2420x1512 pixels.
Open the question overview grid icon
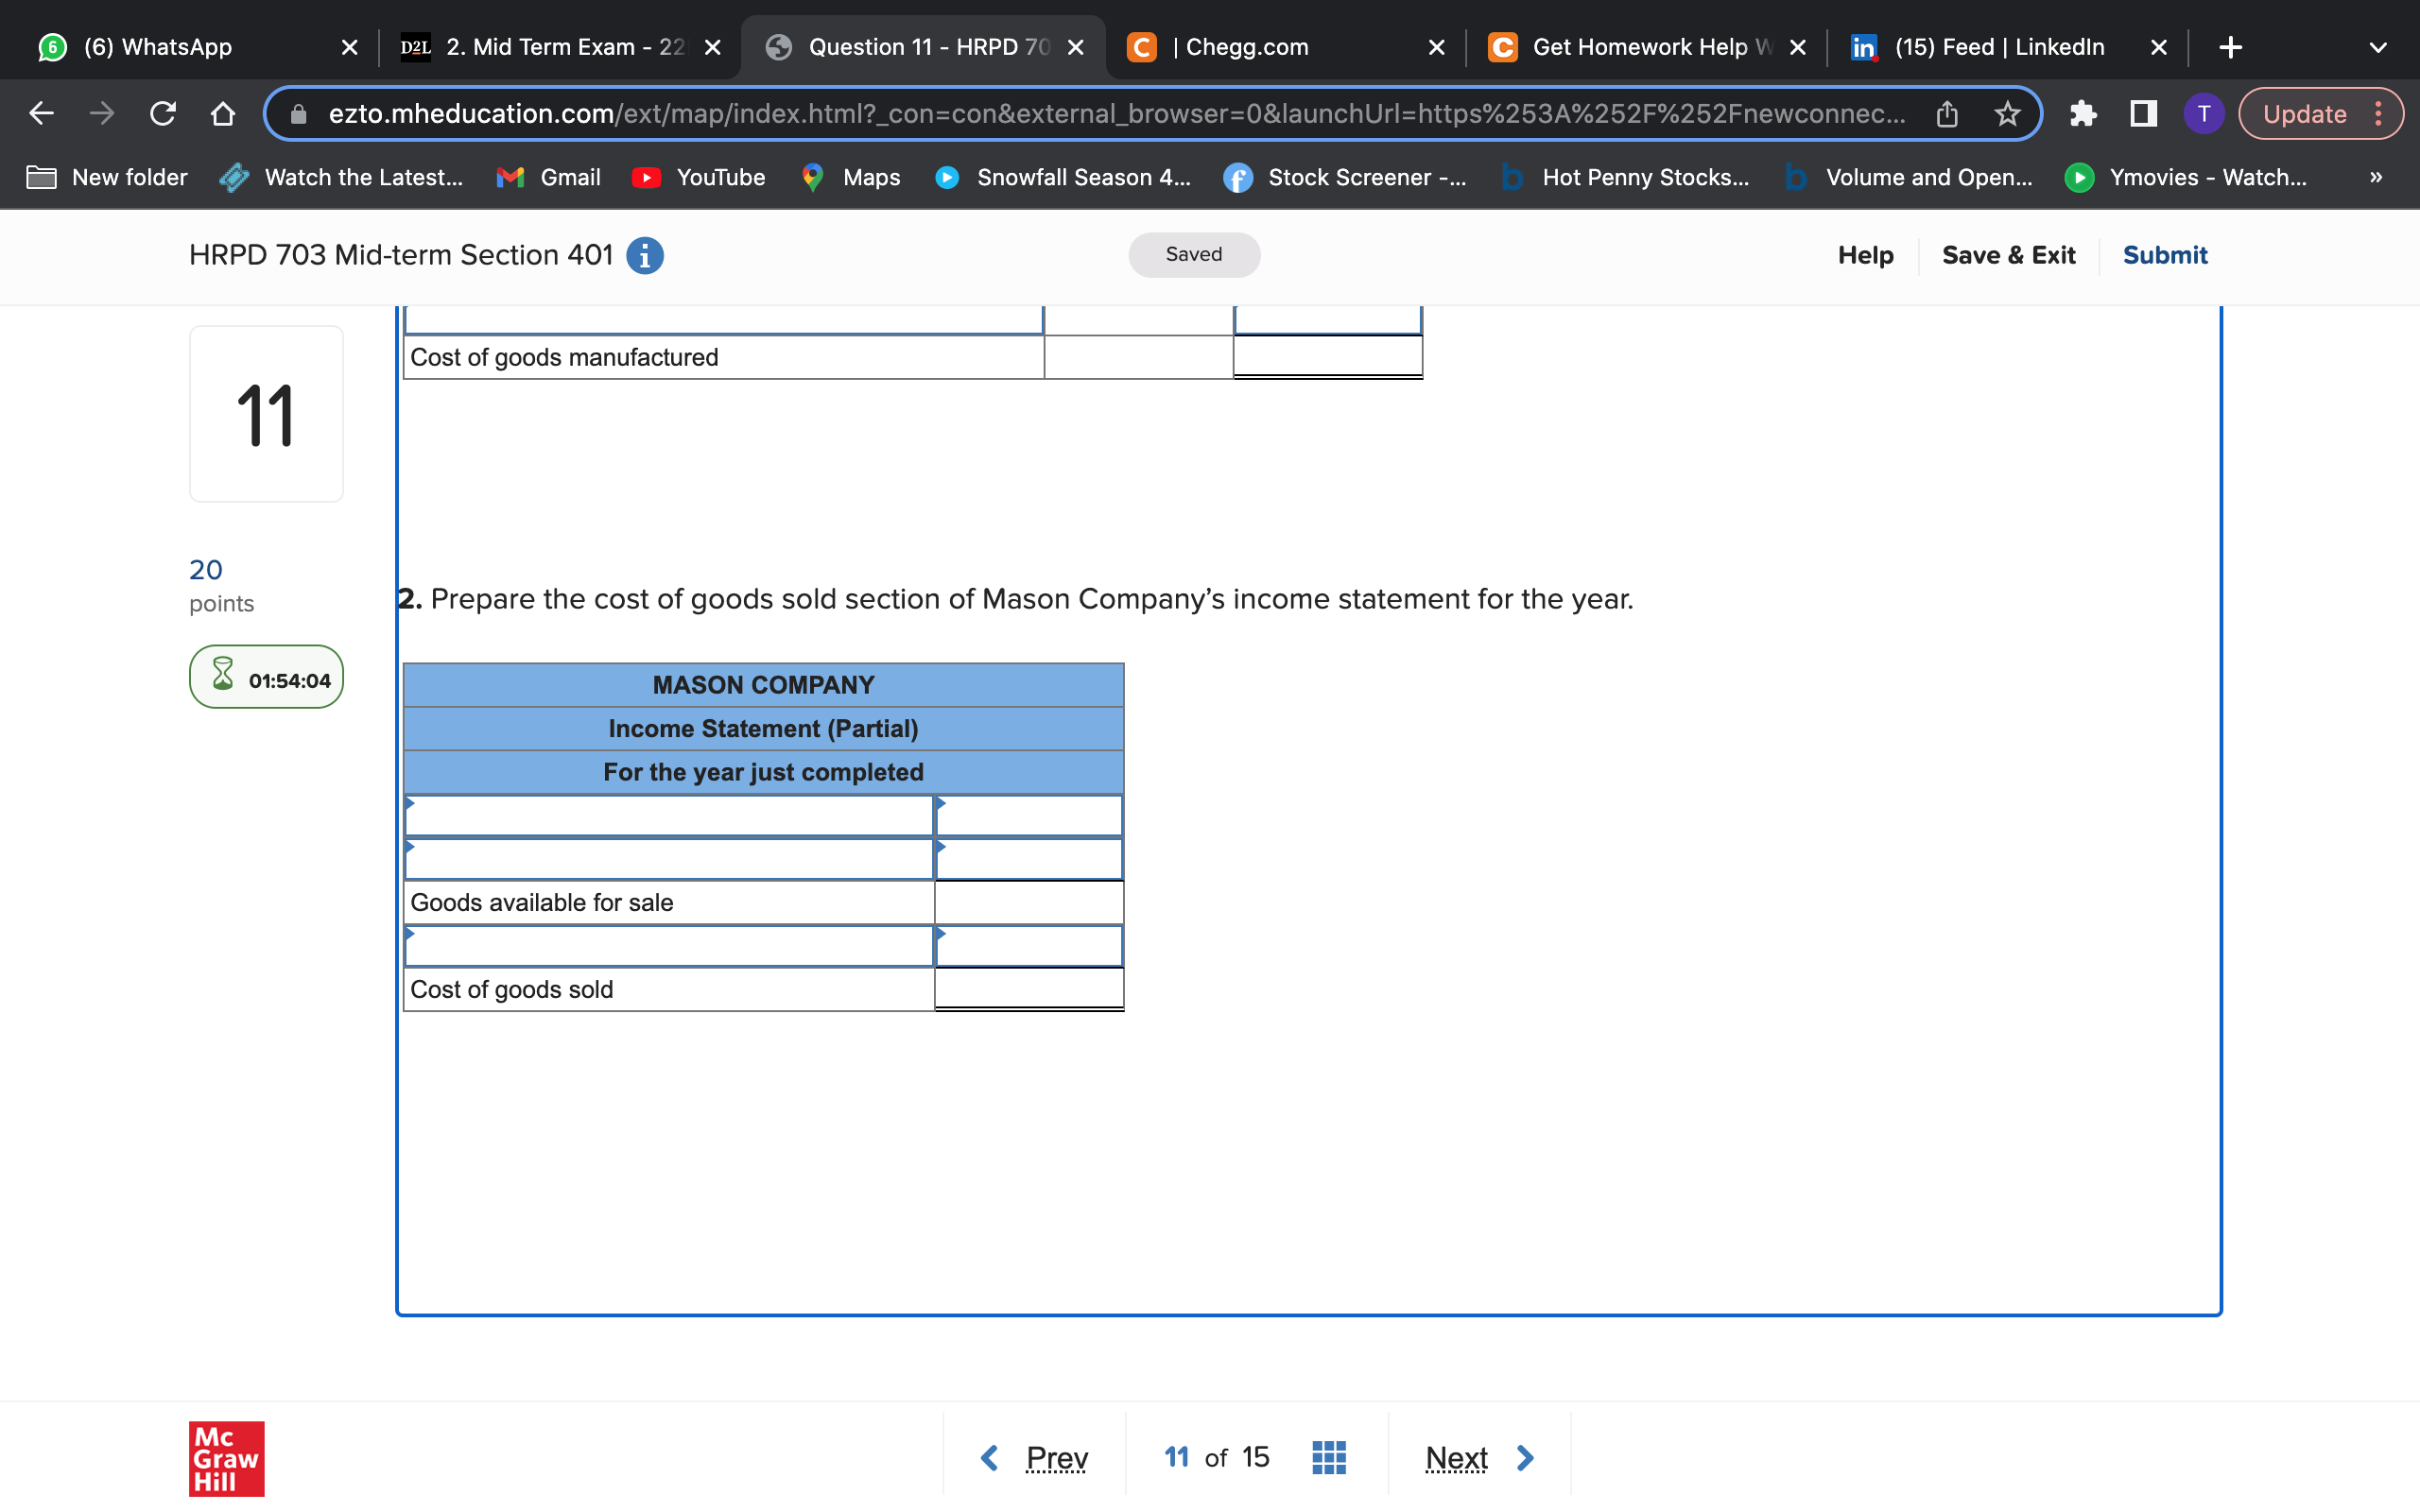[1327, 1457]
